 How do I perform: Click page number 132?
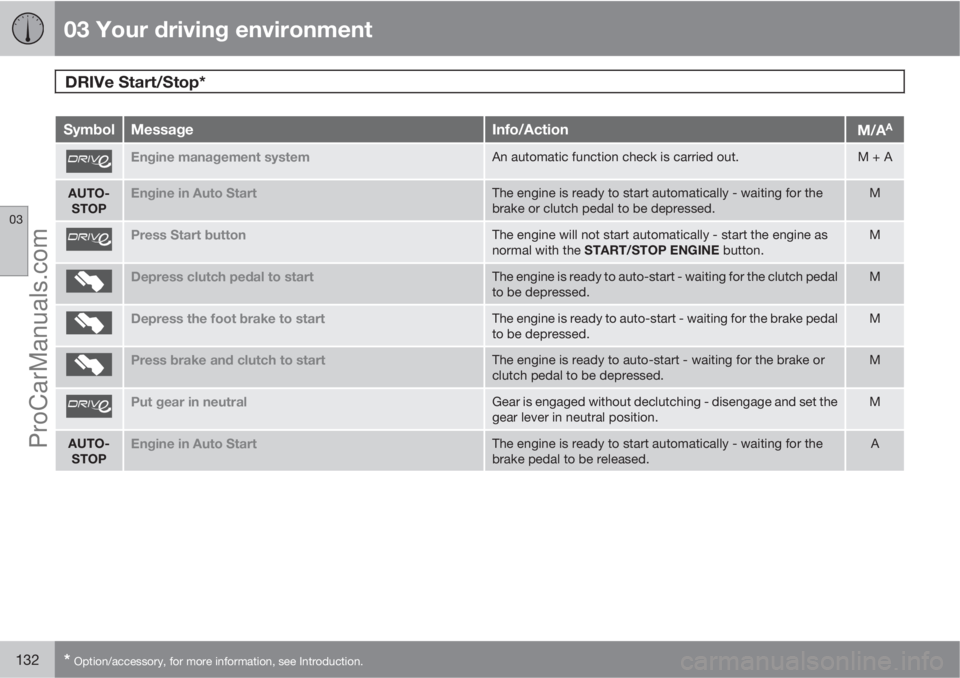tap(28, 660)
